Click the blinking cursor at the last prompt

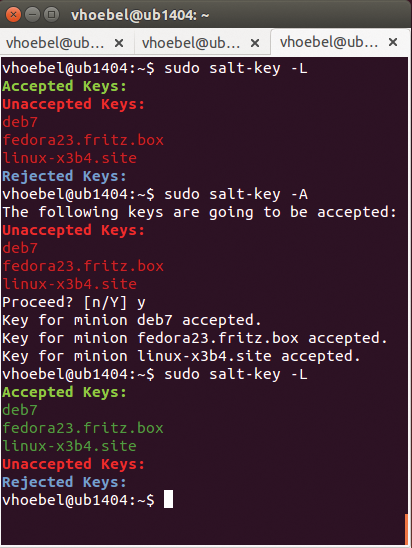(168, 499)
